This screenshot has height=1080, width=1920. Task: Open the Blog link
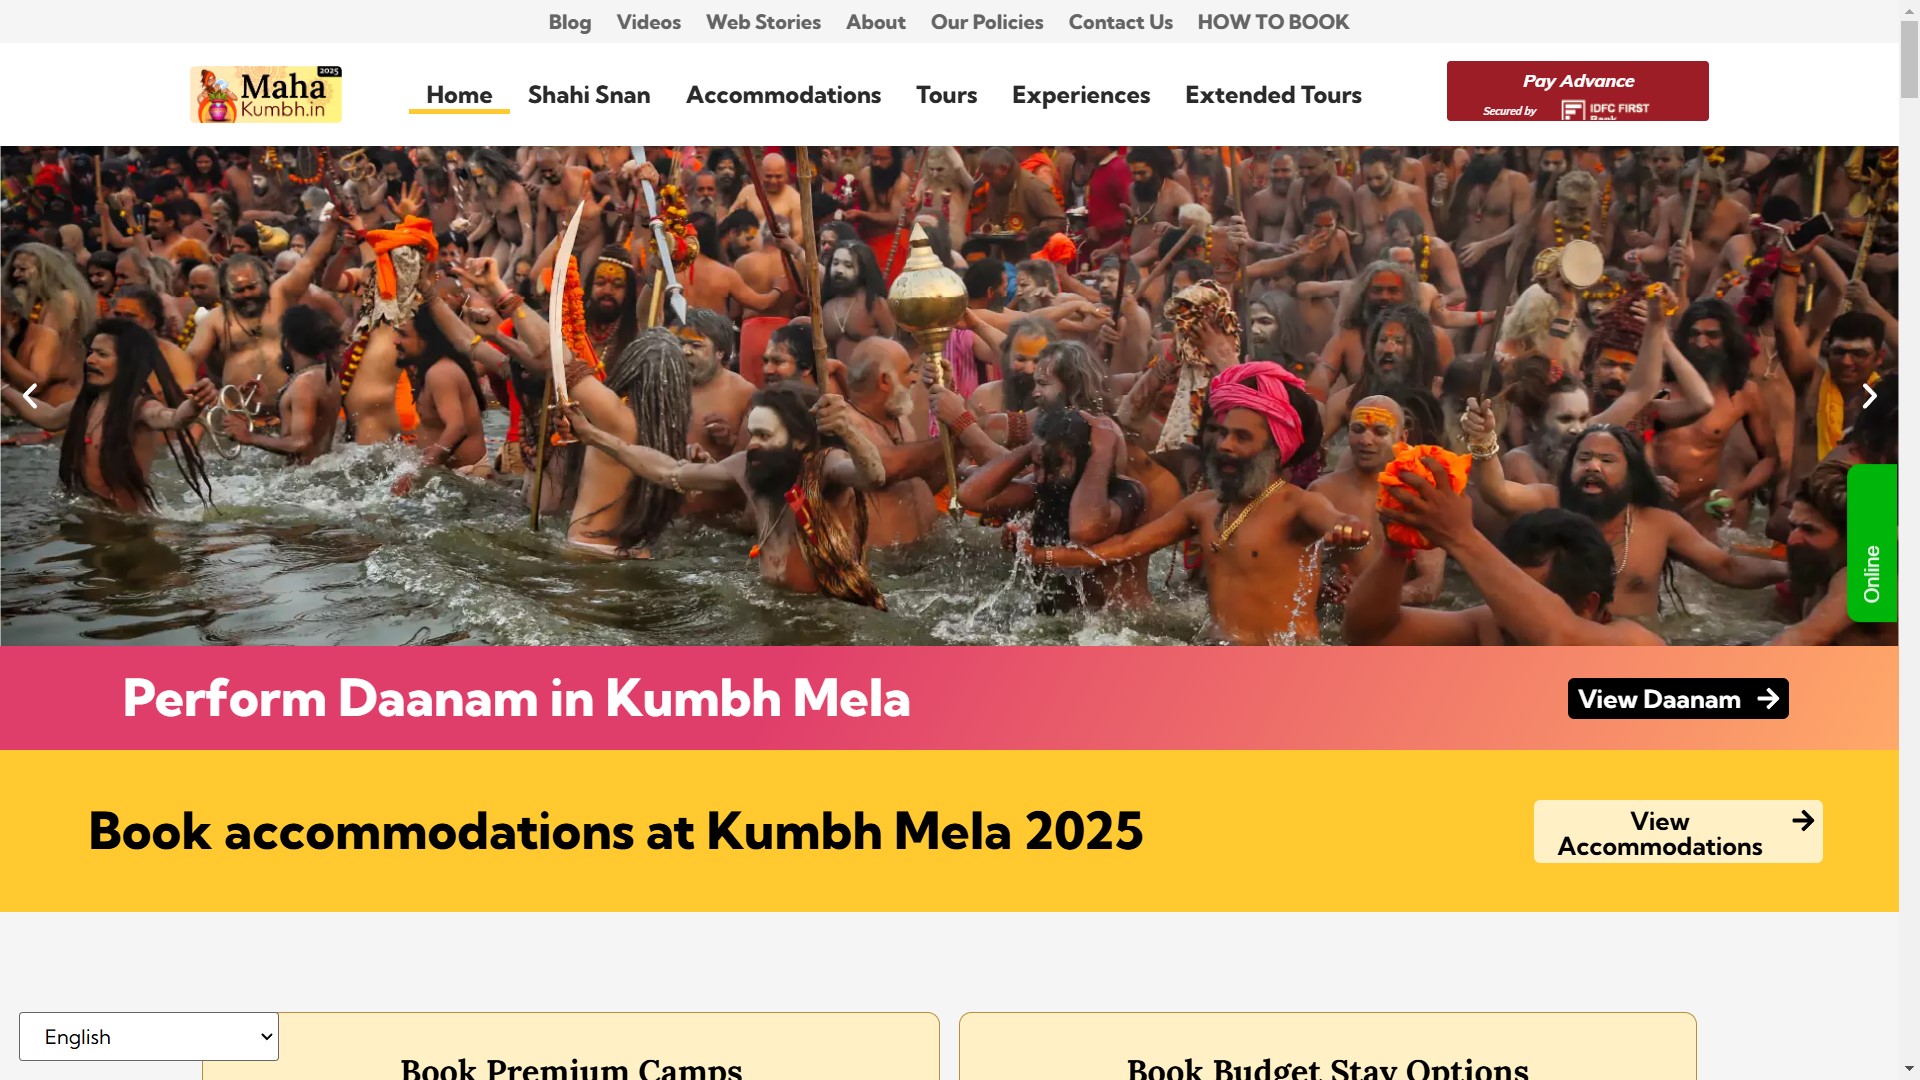[570, 22]
